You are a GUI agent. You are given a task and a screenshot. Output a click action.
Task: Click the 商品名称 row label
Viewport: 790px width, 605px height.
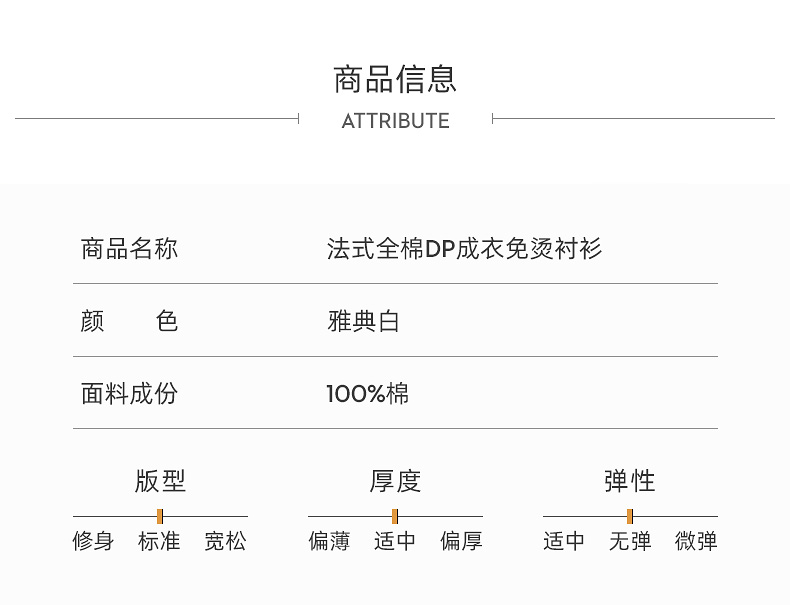(129, 249)
